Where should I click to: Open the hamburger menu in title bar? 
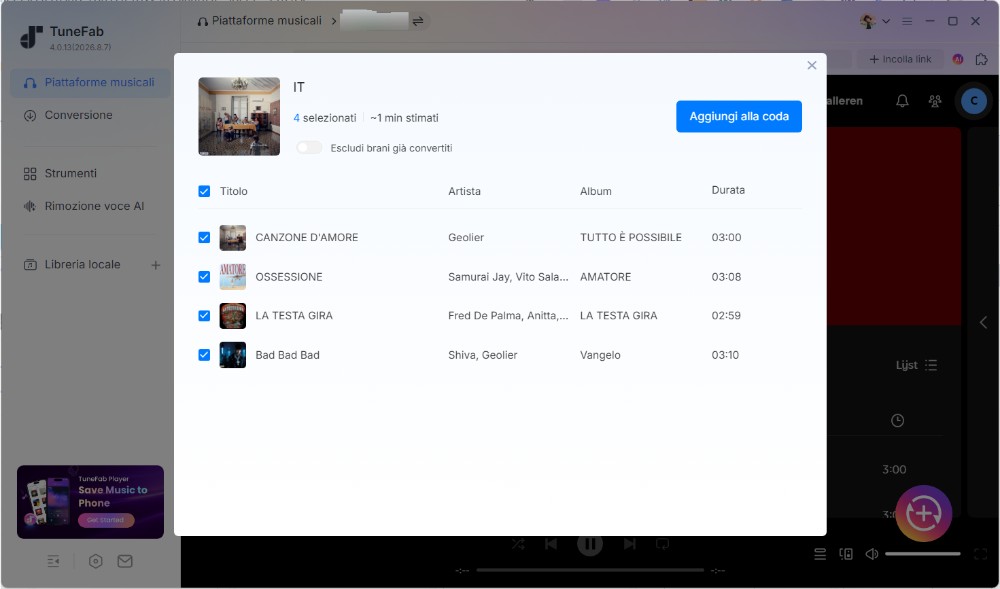(907, 21)
